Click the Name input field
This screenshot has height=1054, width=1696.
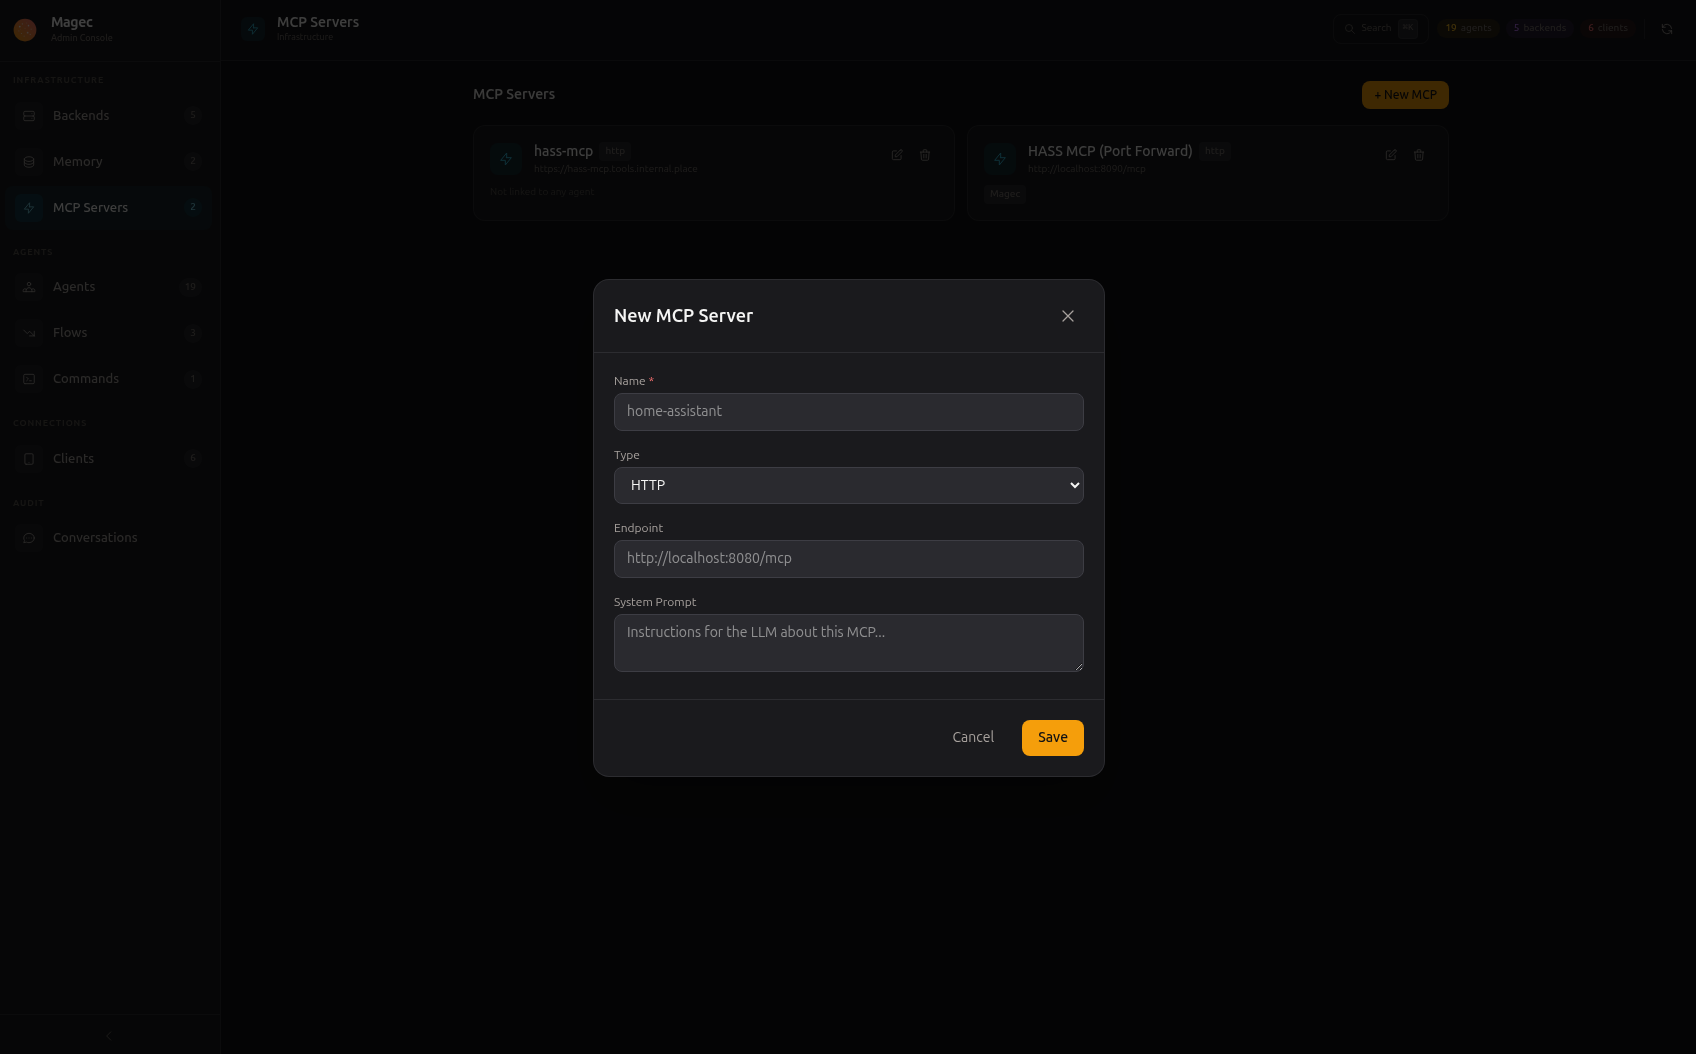pos(848,411)
